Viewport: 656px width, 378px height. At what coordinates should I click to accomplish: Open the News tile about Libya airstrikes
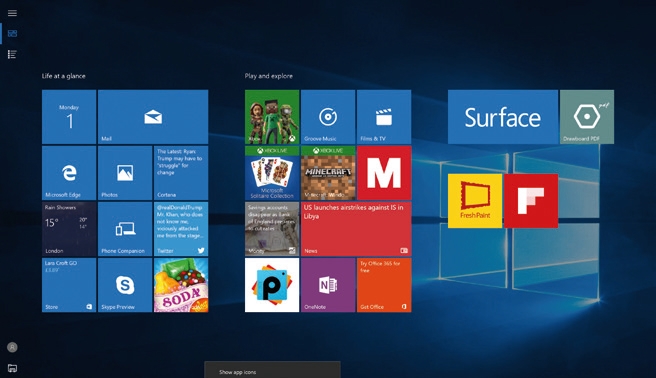pos(356,229)
